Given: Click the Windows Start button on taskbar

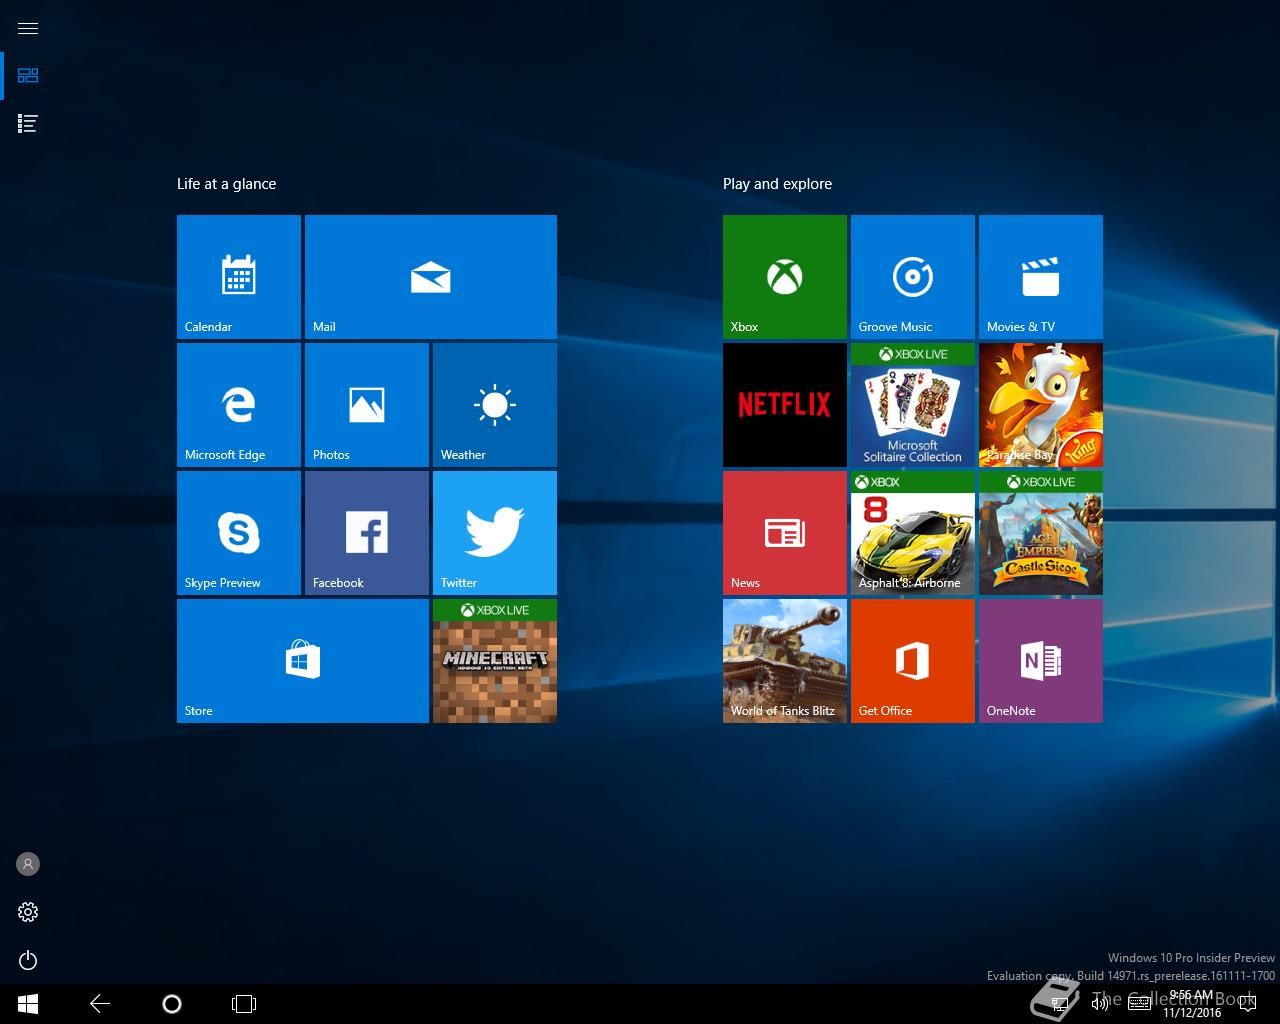Looking at the screenshot, I should [28, 1004].
